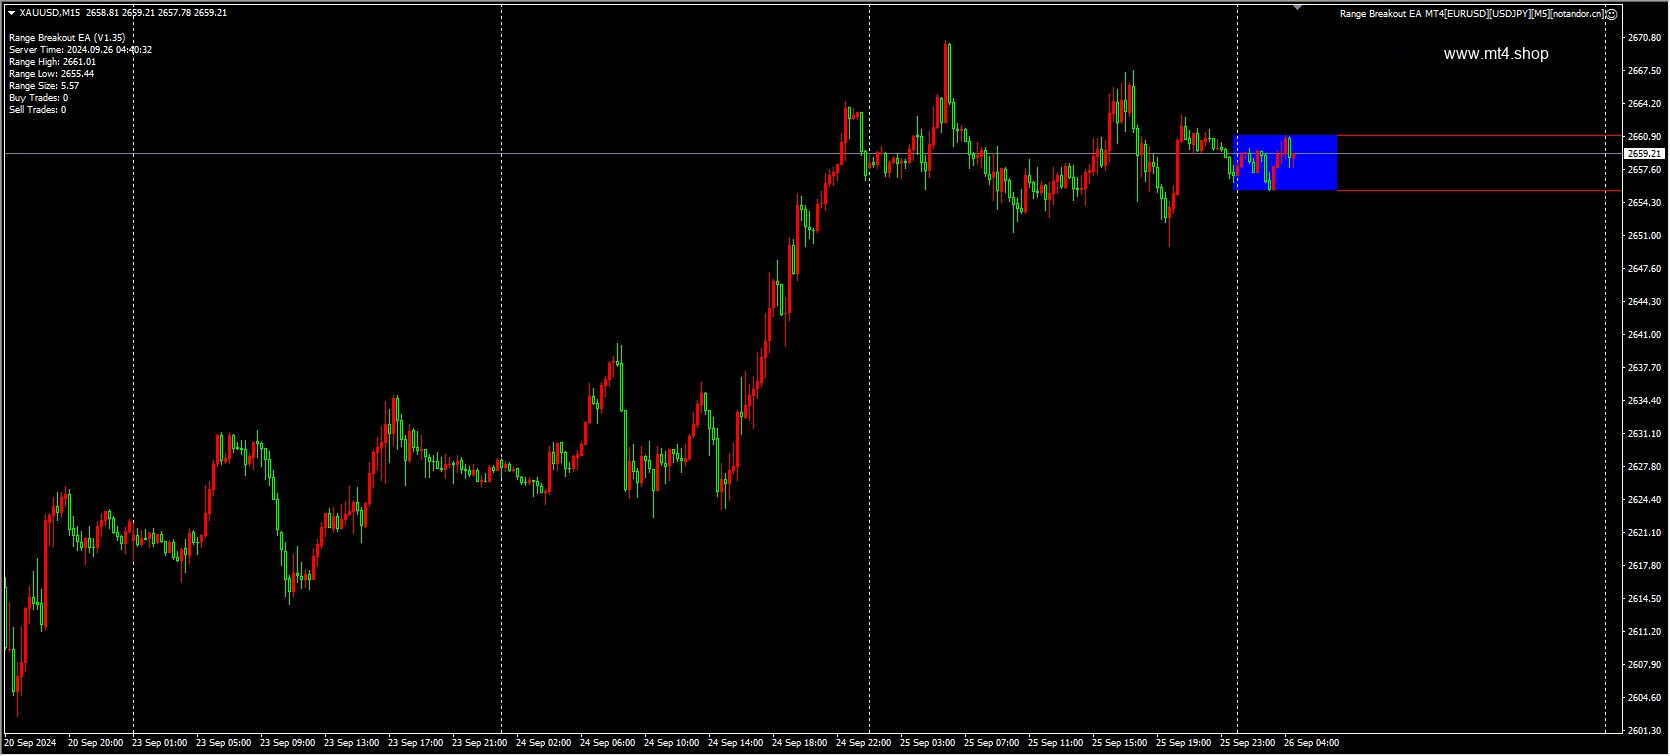
Task: Open the triangle menu beside XAUUSD,M15
Action: pos(11,13)
